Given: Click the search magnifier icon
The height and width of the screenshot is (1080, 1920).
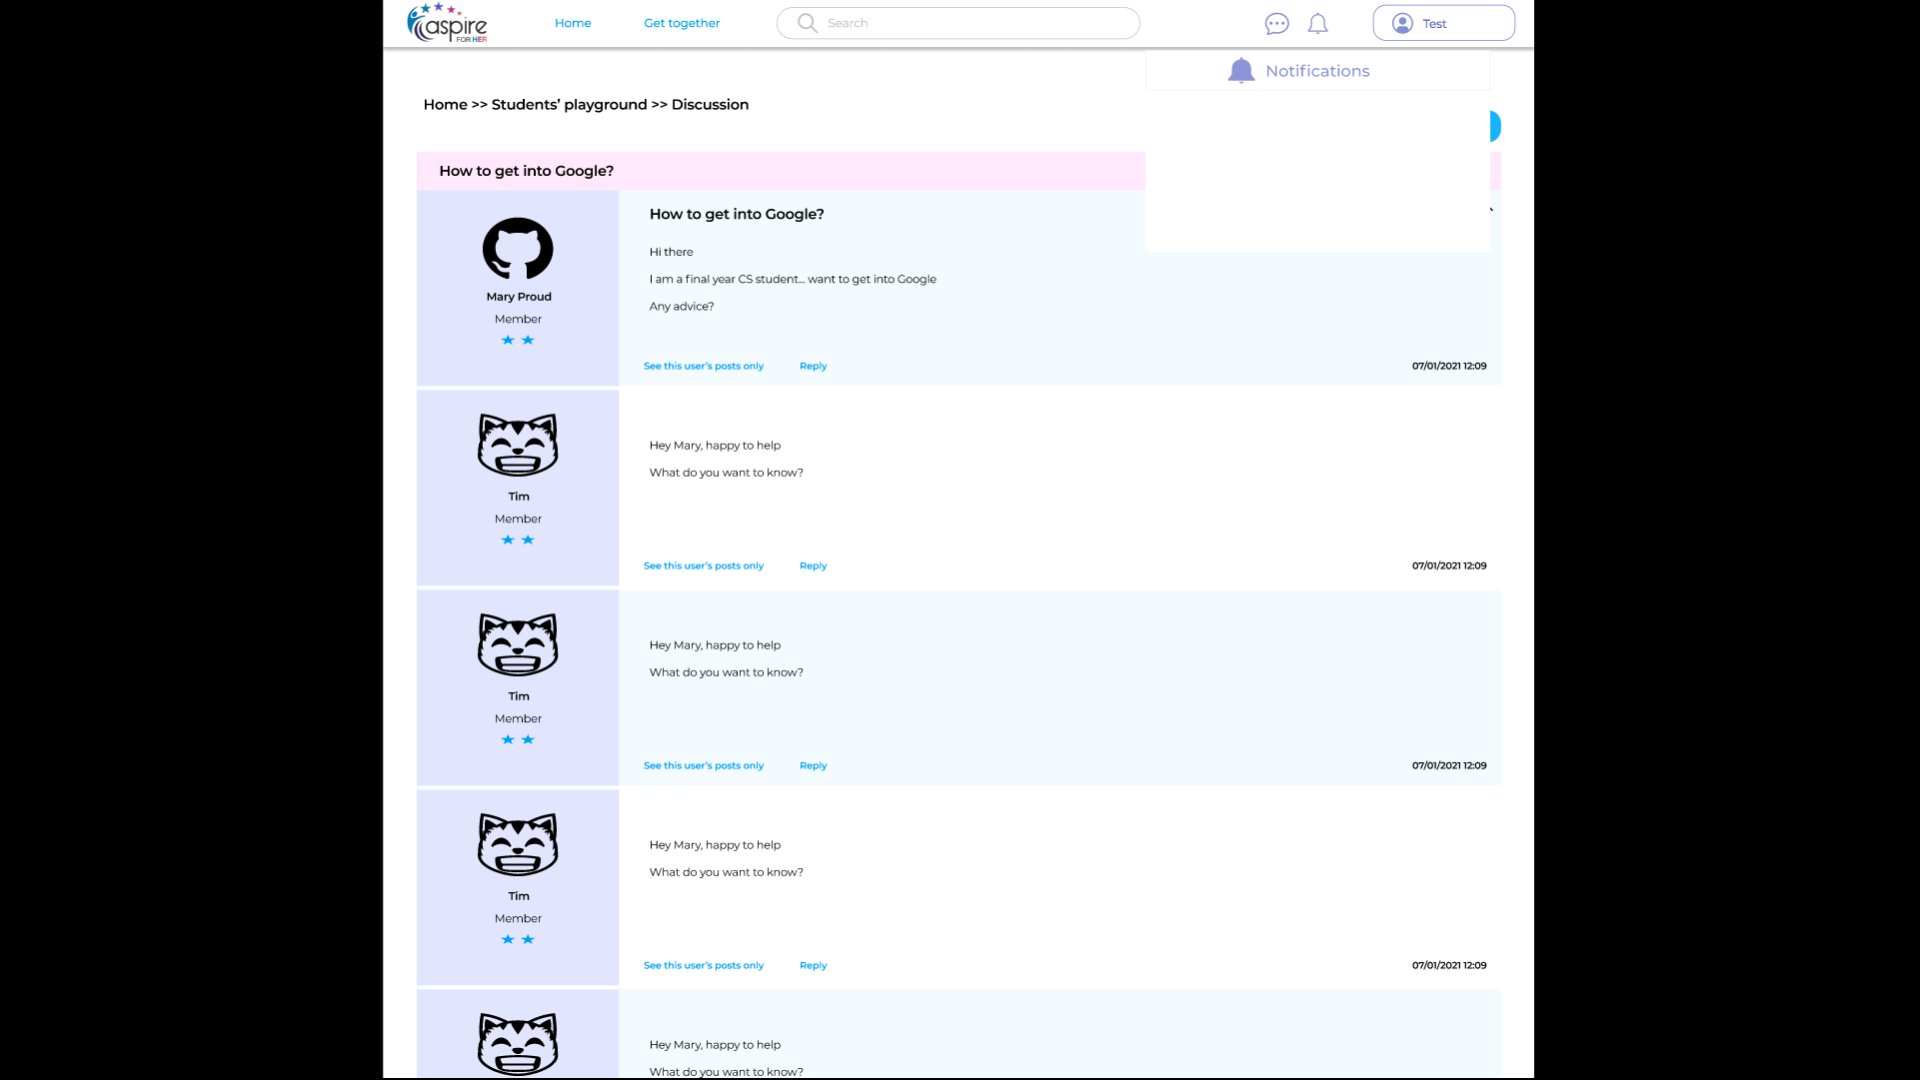Looking at the screenshot, I should click(x=807, y=23).
